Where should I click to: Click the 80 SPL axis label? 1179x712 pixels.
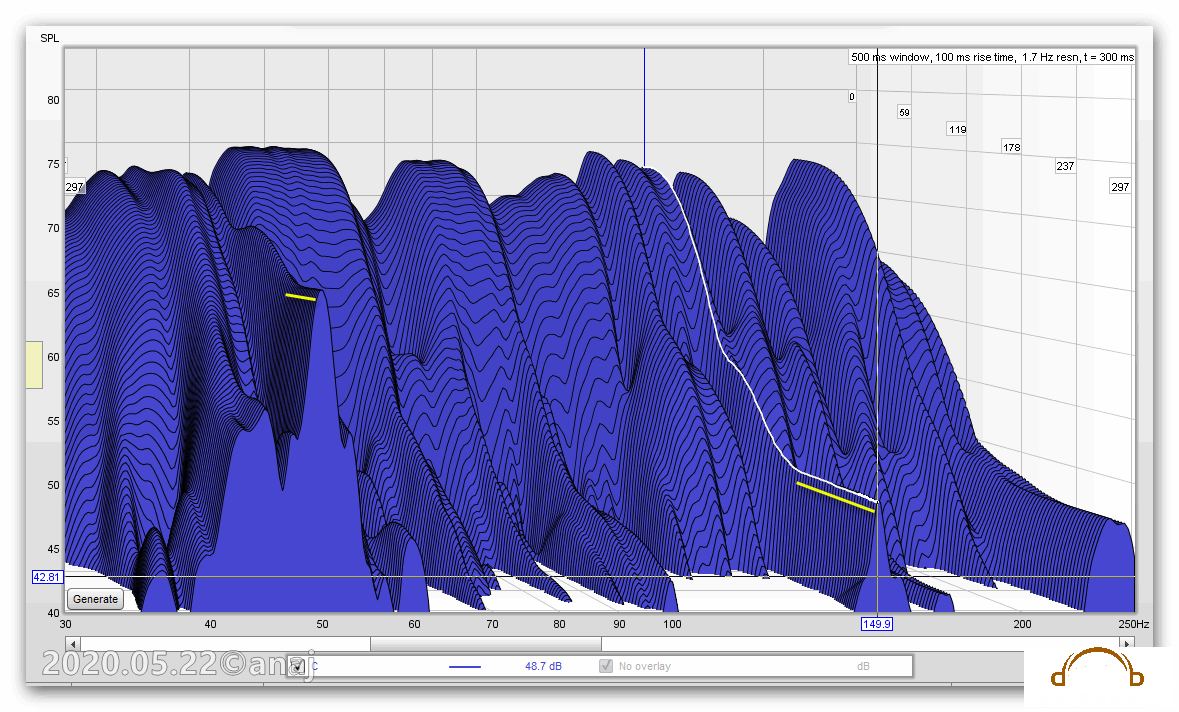(53, 100)
